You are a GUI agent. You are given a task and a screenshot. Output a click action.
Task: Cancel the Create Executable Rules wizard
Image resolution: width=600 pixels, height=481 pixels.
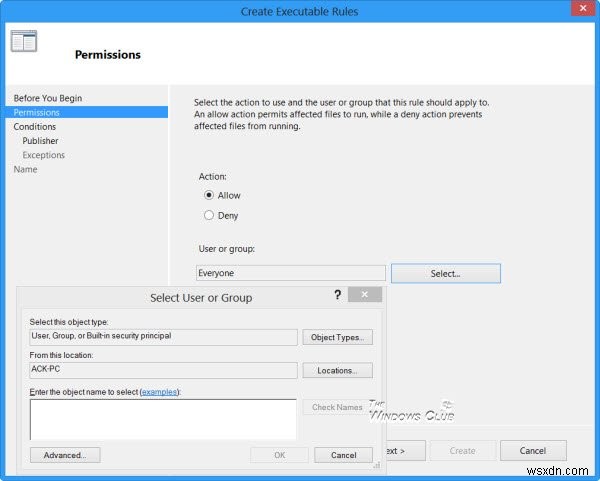(x=533, y=451)
